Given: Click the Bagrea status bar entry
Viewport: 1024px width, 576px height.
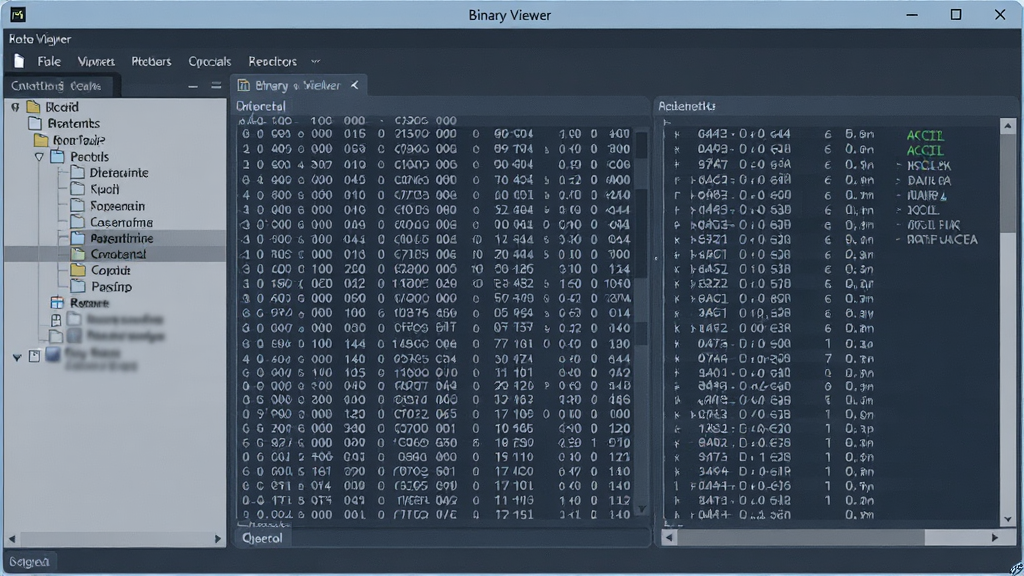Looking at the screenshot, I should click(29, 562).
